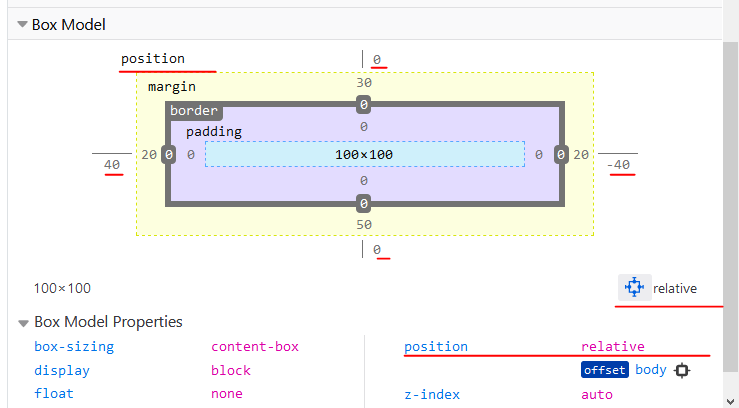Click the offset badge

[604, 370]
